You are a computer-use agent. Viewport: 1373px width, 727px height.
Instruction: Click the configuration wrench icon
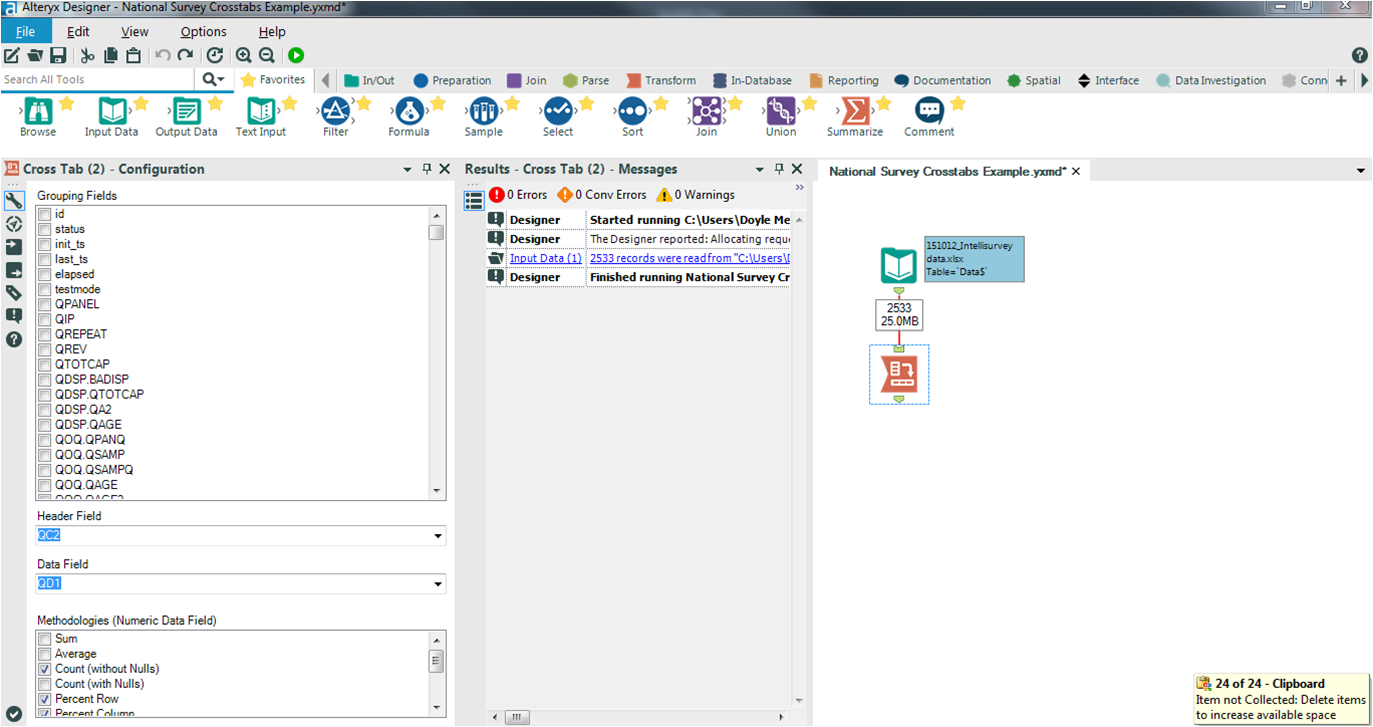[14, 201]
